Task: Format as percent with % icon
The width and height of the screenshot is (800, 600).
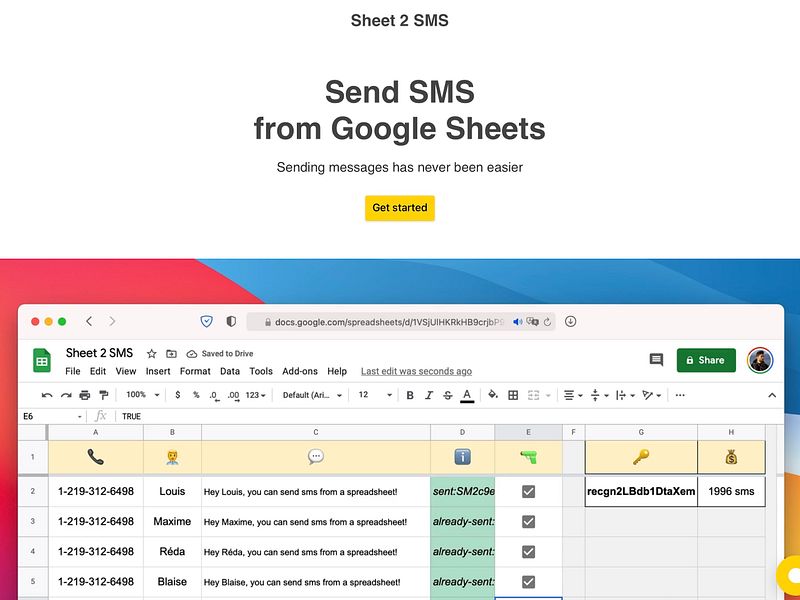Action: pos(196,395)
